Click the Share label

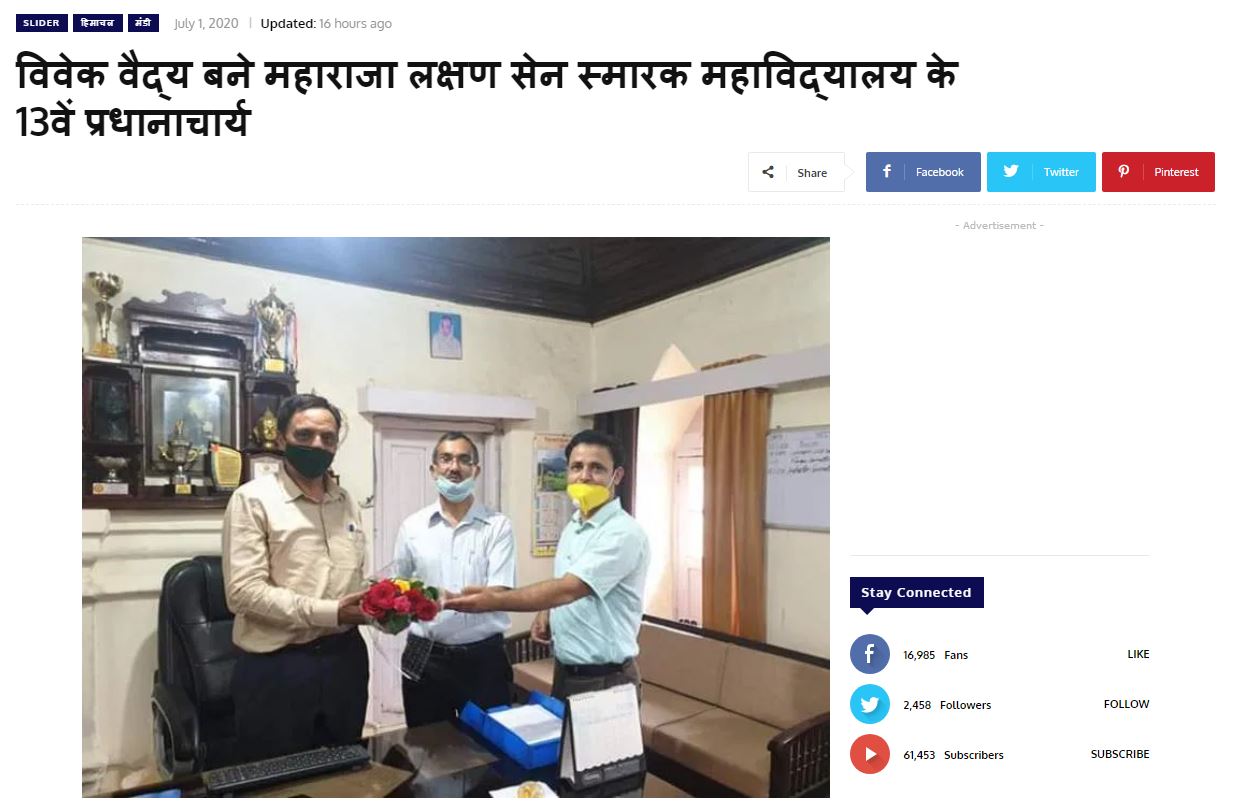pos(812,173)
